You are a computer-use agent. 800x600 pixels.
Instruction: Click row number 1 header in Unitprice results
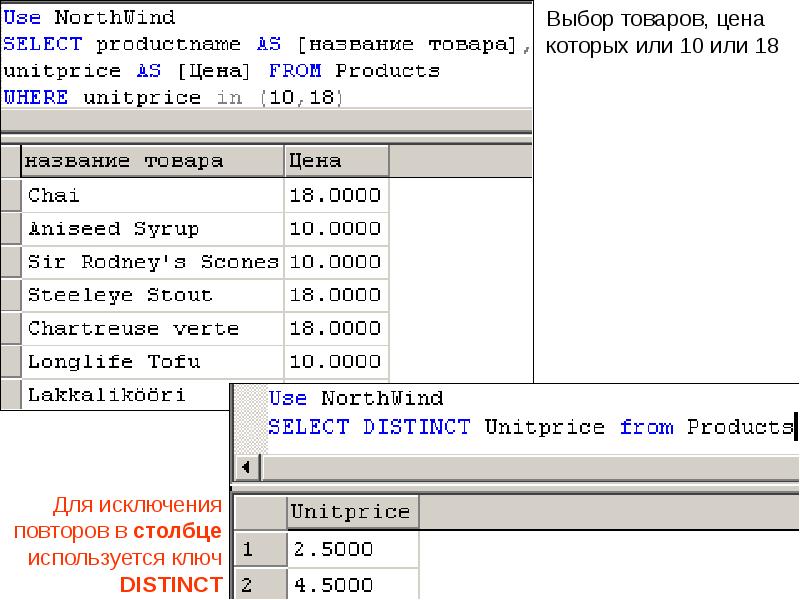point(260,549)
